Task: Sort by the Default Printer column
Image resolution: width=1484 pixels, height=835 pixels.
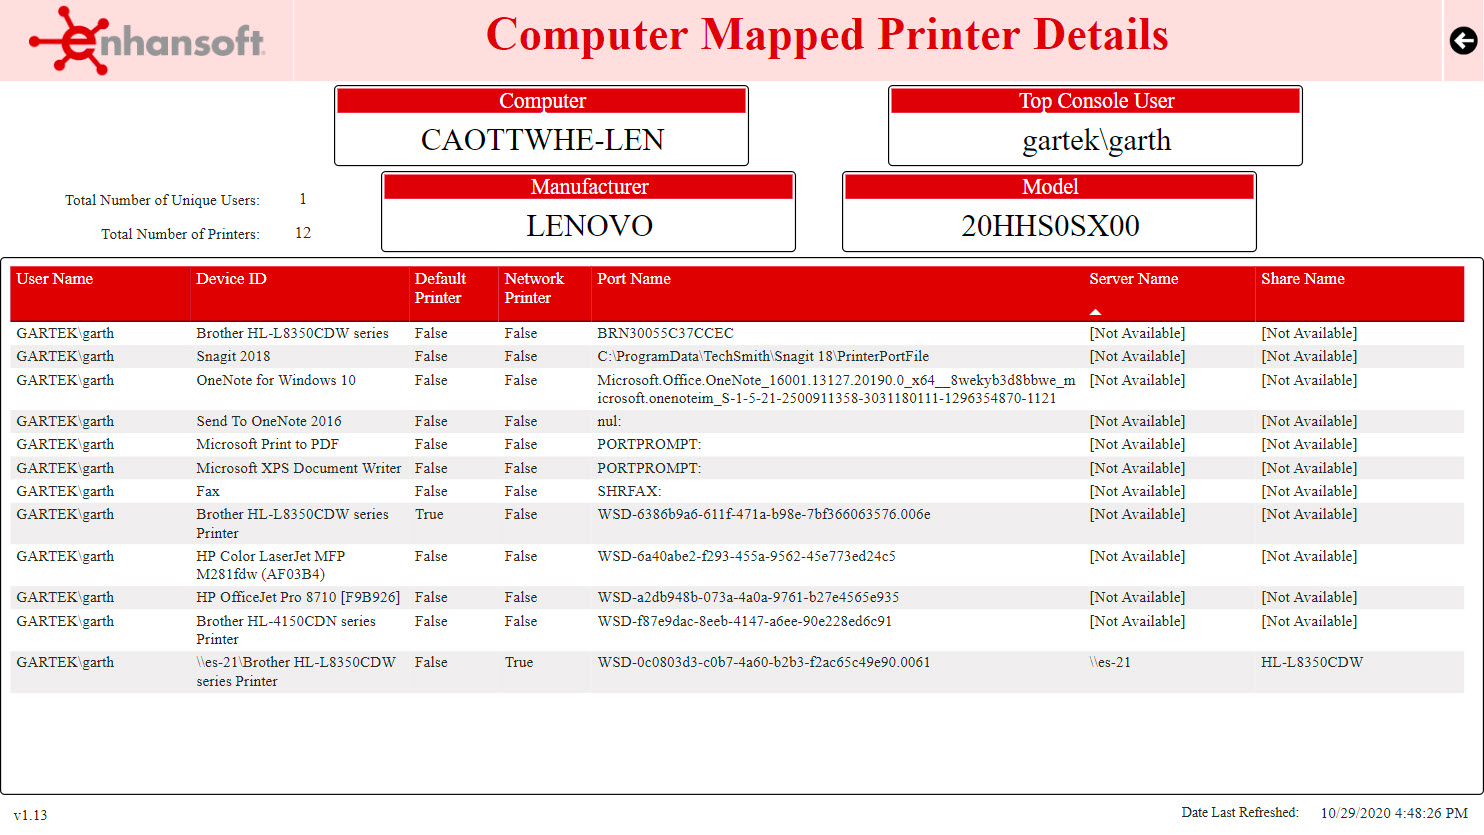Action: [440, 286]
